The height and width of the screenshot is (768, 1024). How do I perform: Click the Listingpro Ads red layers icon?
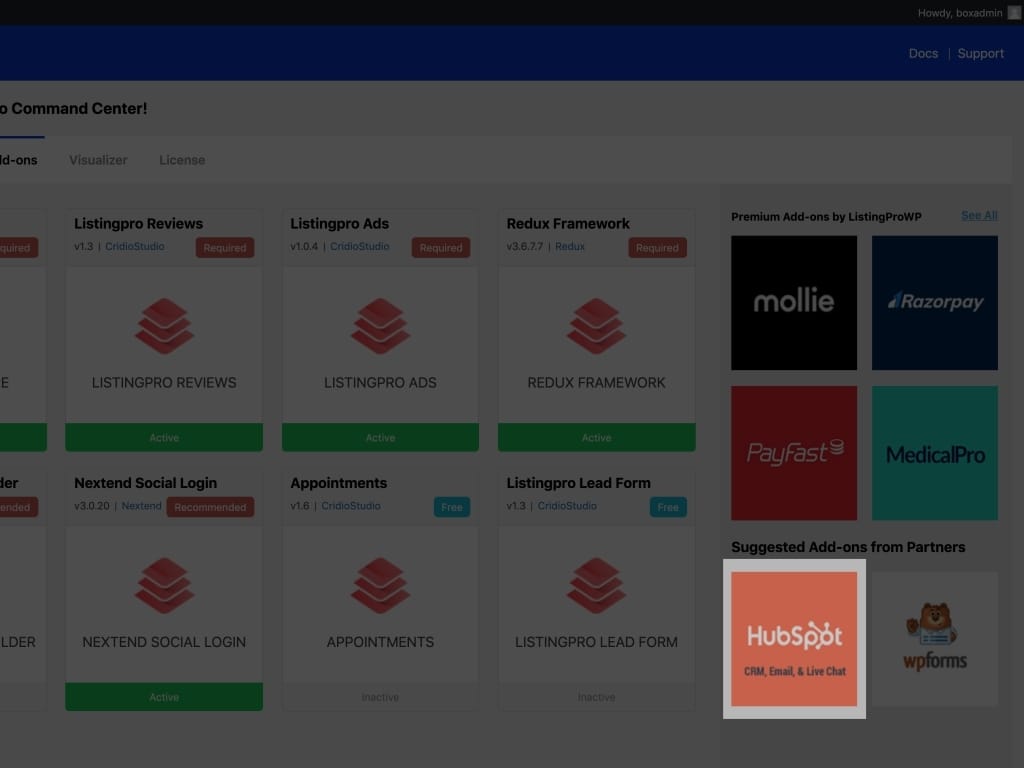[x=380, y=326]
